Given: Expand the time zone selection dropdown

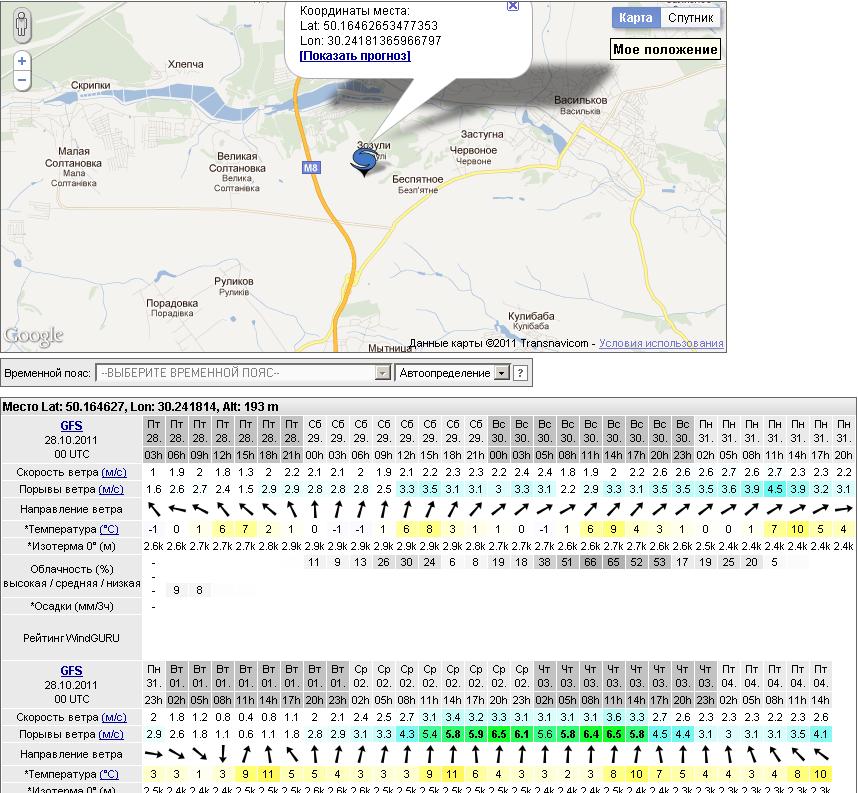Looking at the screenshot, I should [382, 373].
